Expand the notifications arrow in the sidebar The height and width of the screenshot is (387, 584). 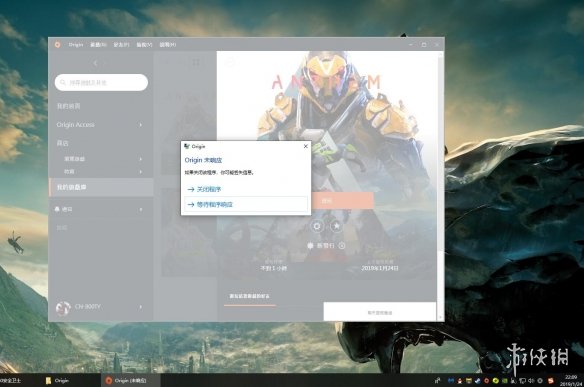tap(140, 210)
